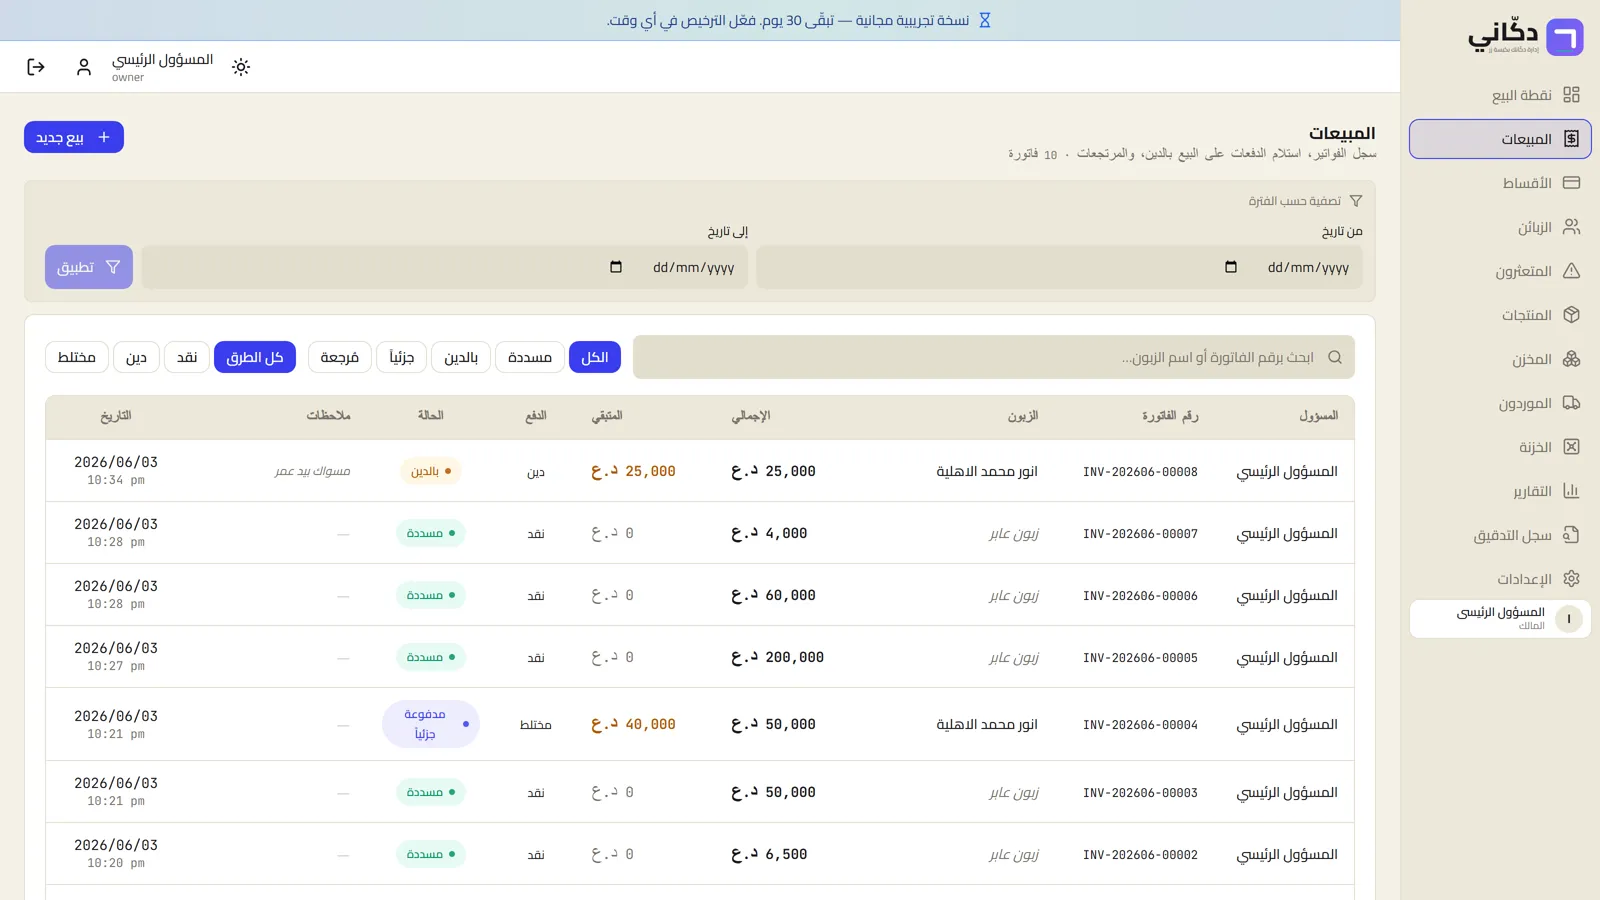Click the من تاريخ date input
The width and height of the screenshot is (1600, 900).
click(1059, 267)
